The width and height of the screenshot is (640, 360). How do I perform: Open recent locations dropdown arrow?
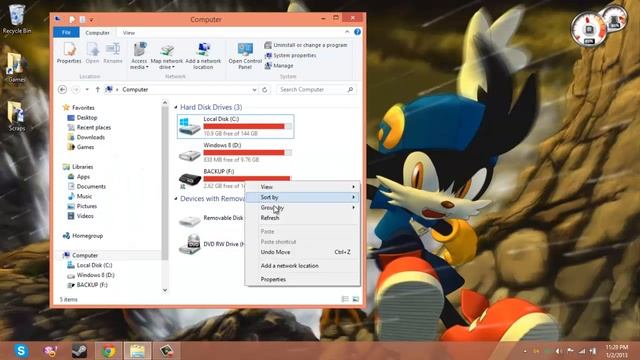[87, 89]
